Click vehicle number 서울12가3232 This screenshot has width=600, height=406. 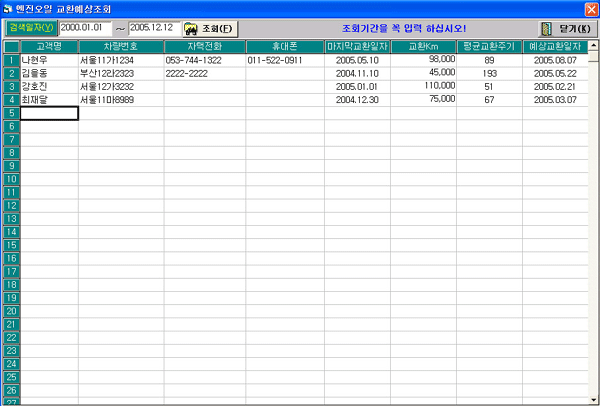coord(107,87)
